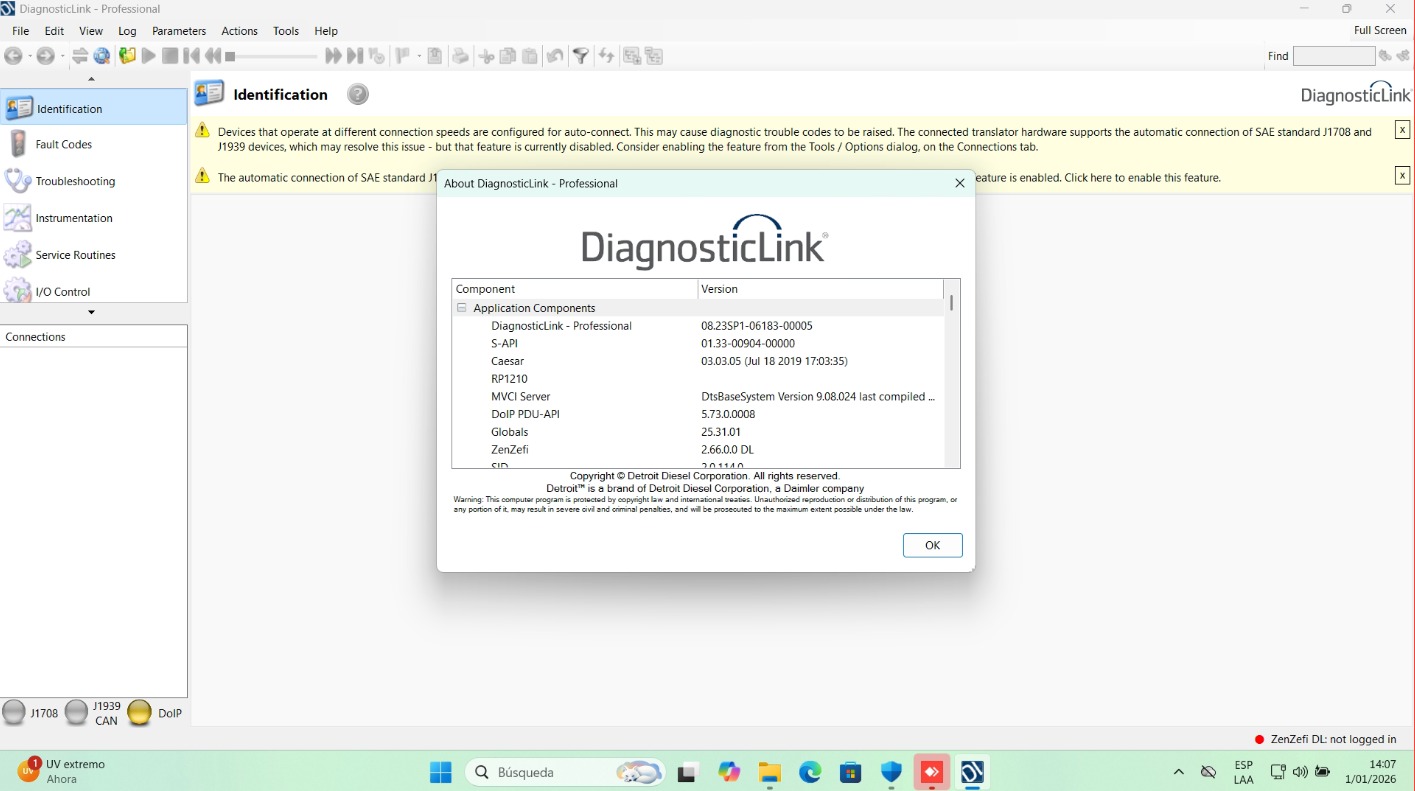1415x791 pixels.
Task: Click the Filter funnel toolbar icon
Action: (580, 56)
